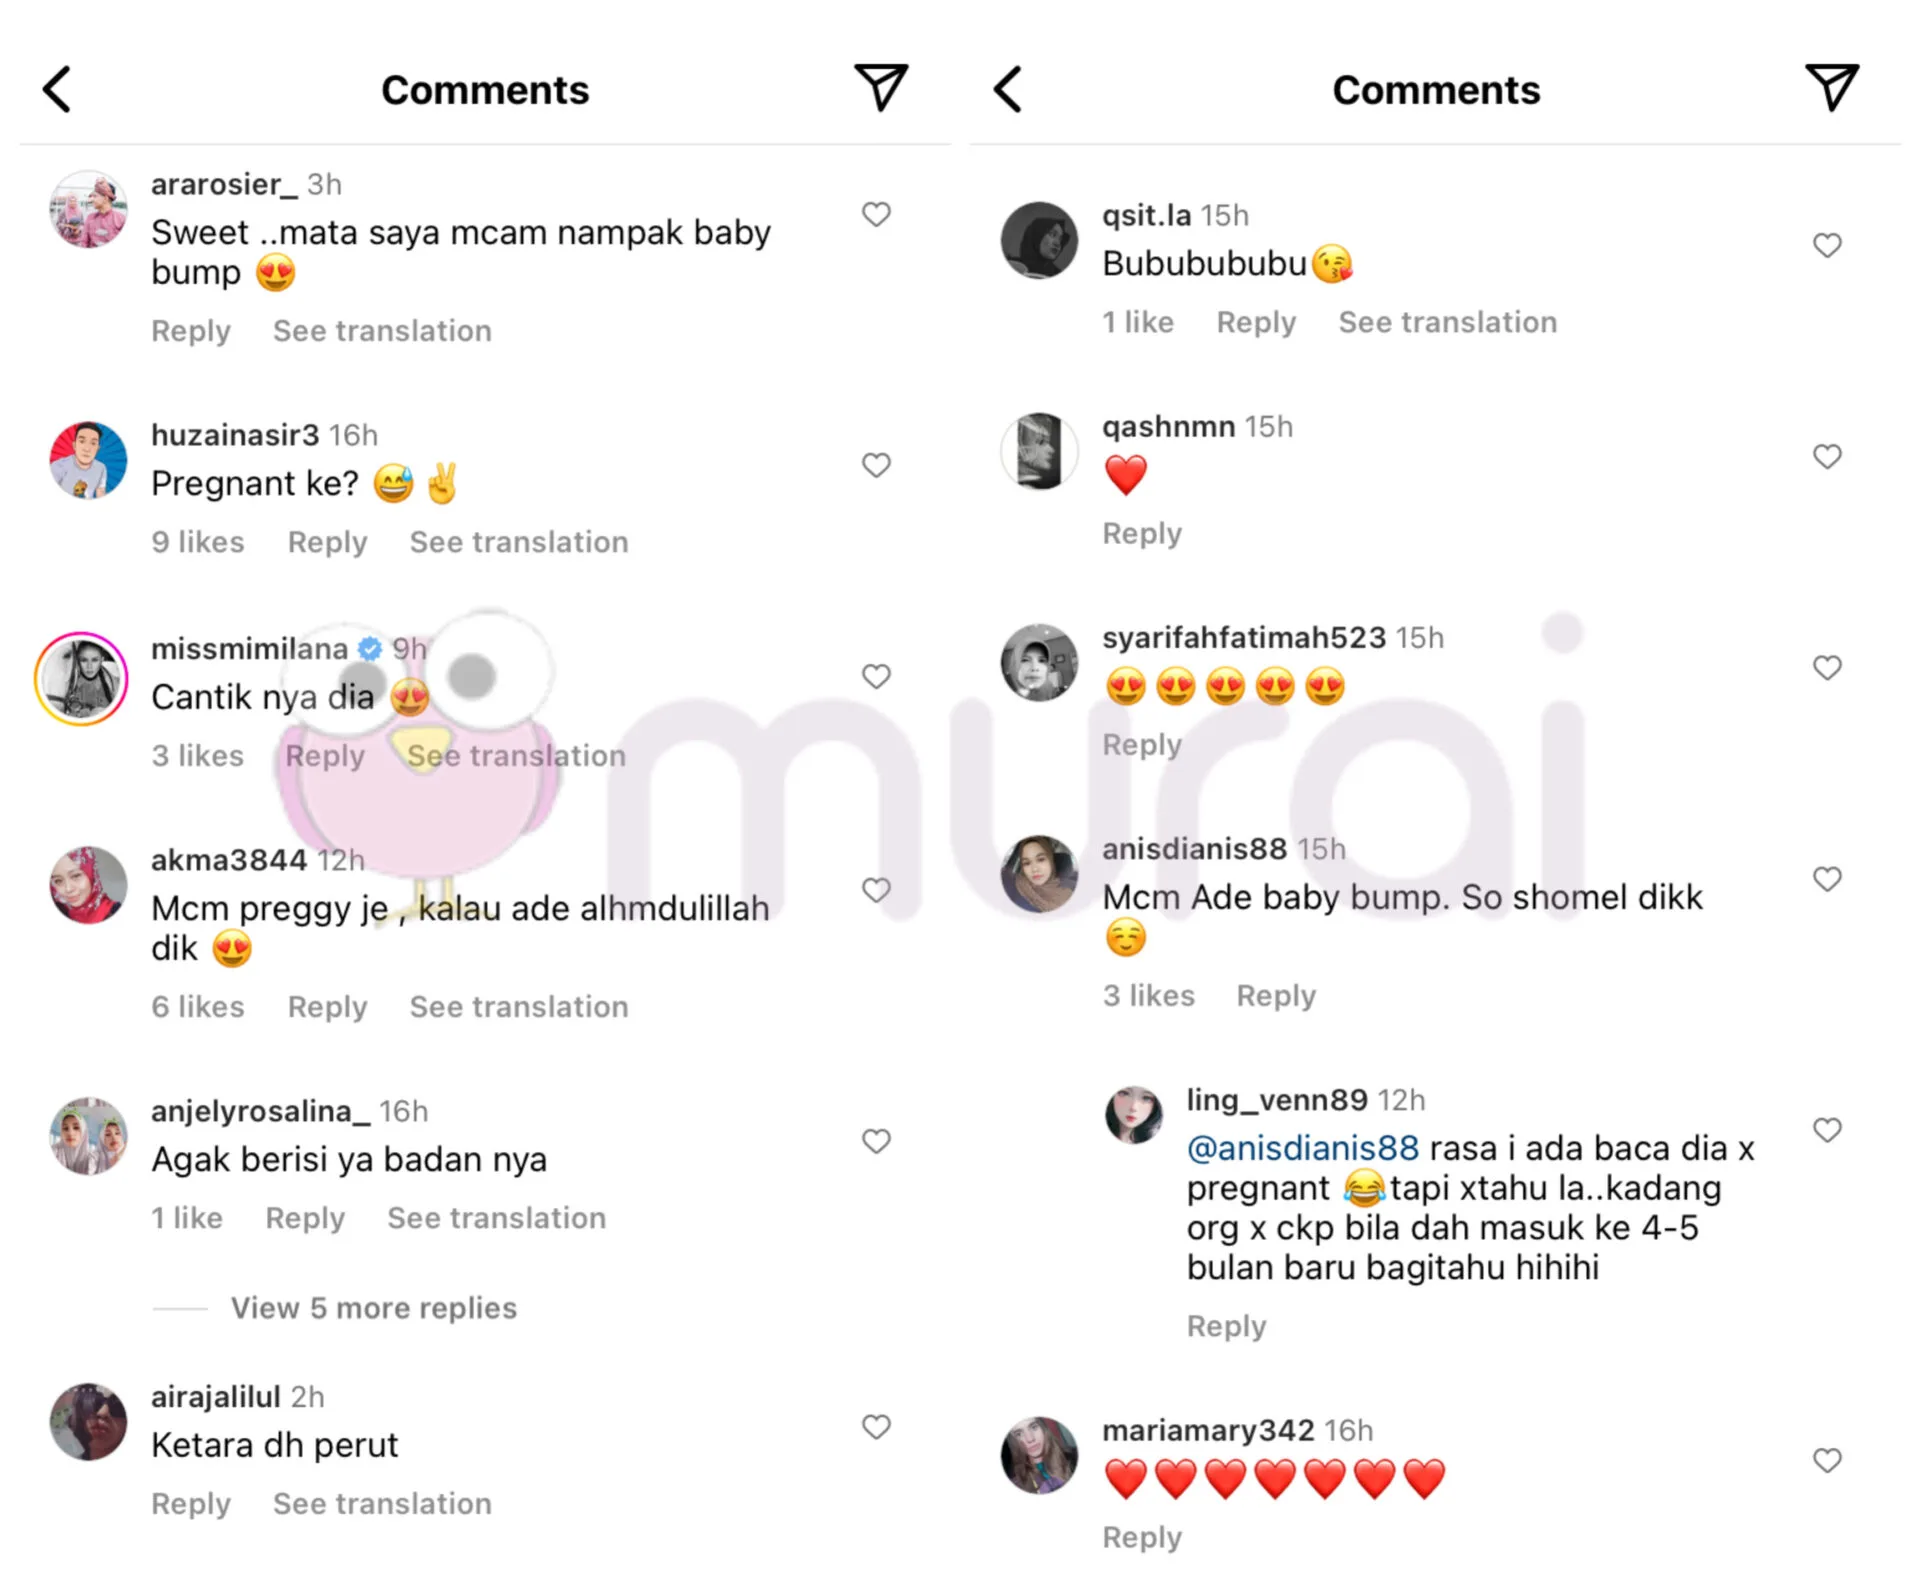
Task: Open huzainasir3 username profile
Action: [235, 435]
